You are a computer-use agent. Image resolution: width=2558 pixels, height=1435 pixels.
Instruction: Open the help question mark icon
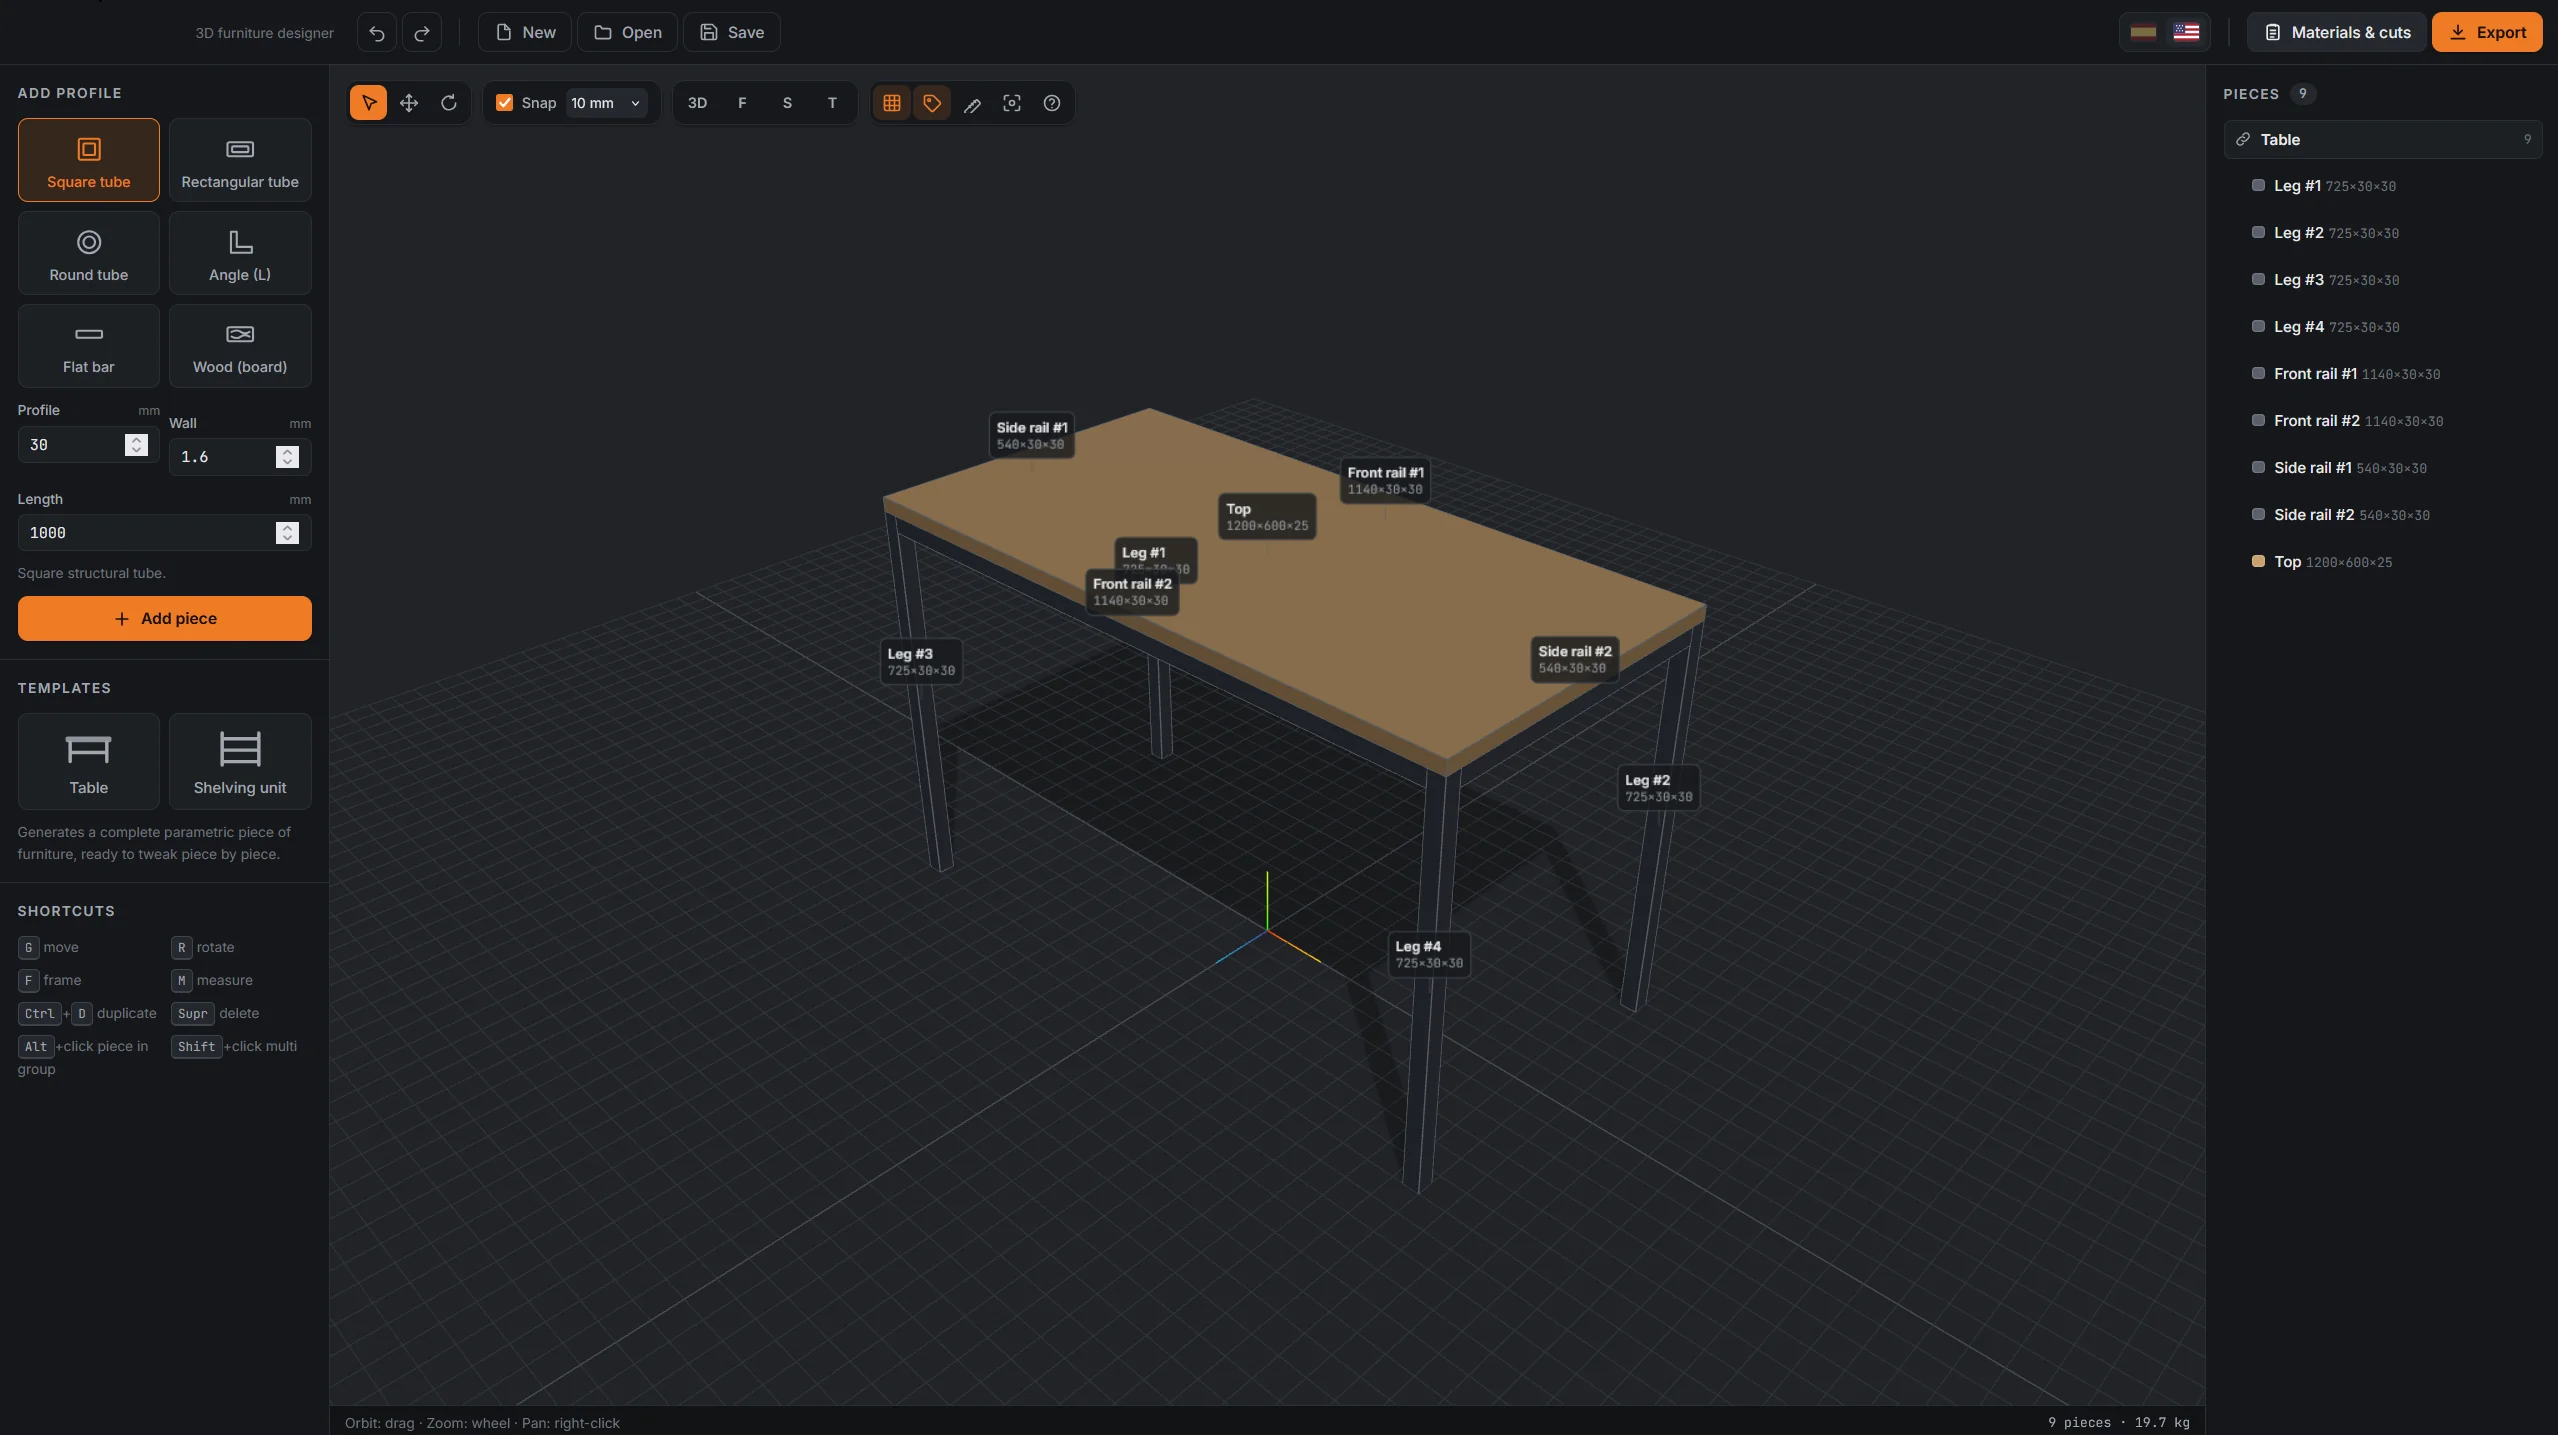(1052, 103)
